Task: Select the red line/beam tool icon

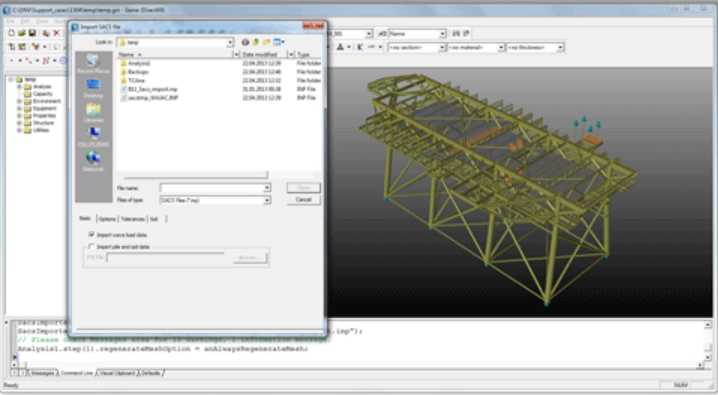Action: (x=28, y=60)
